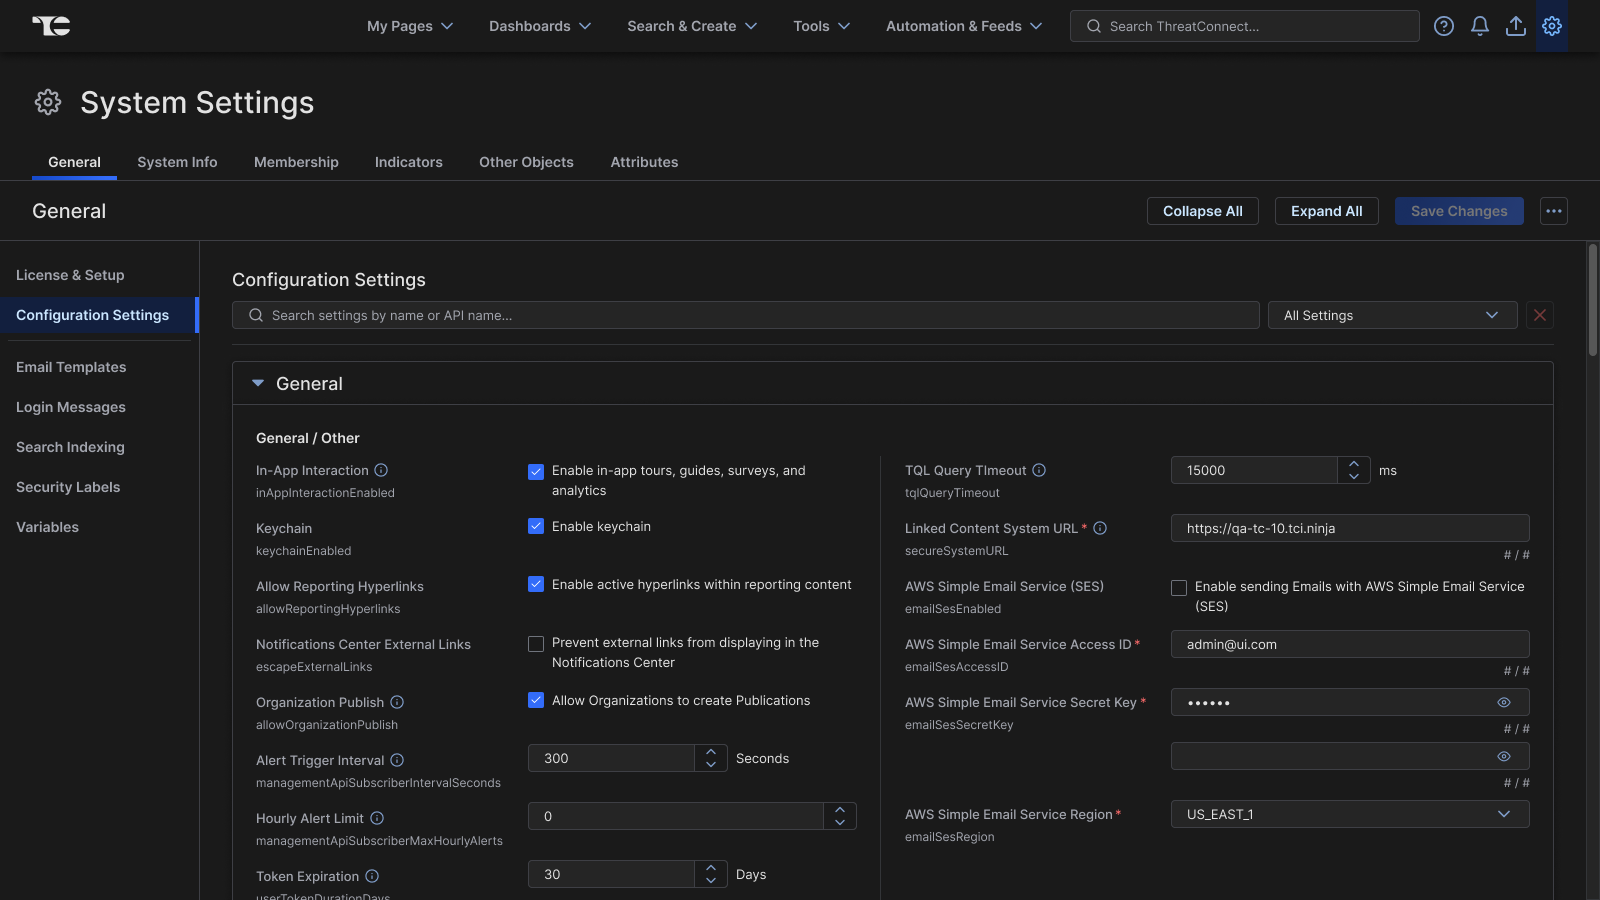Click the ThreatConnect logo icon
Image resolution: width=1600 pixels, height=900 pixels.
pos(51,26)
